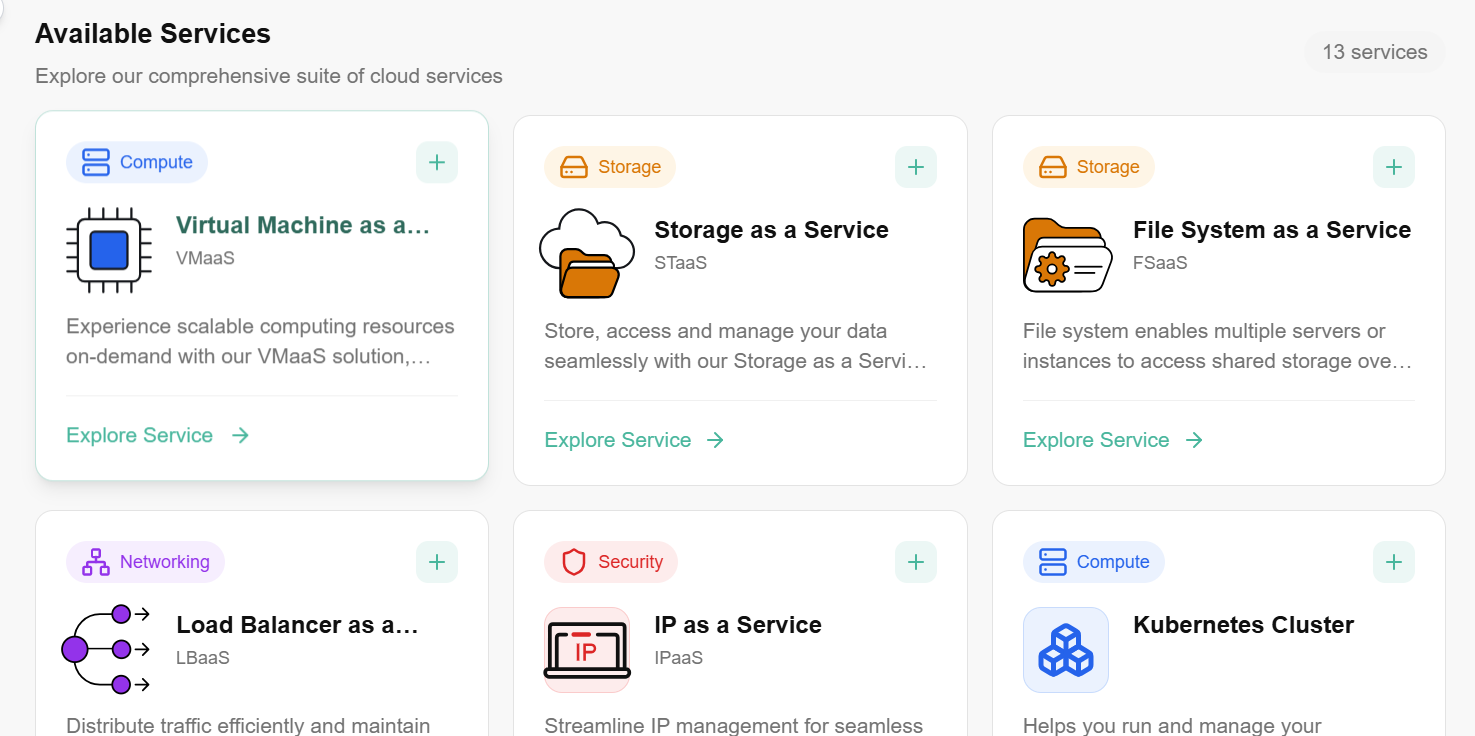Viewport: 1475px width, 736px height.
Task: Open Explore Service link for FSaaS
Action: click(x=1112, y=440)
